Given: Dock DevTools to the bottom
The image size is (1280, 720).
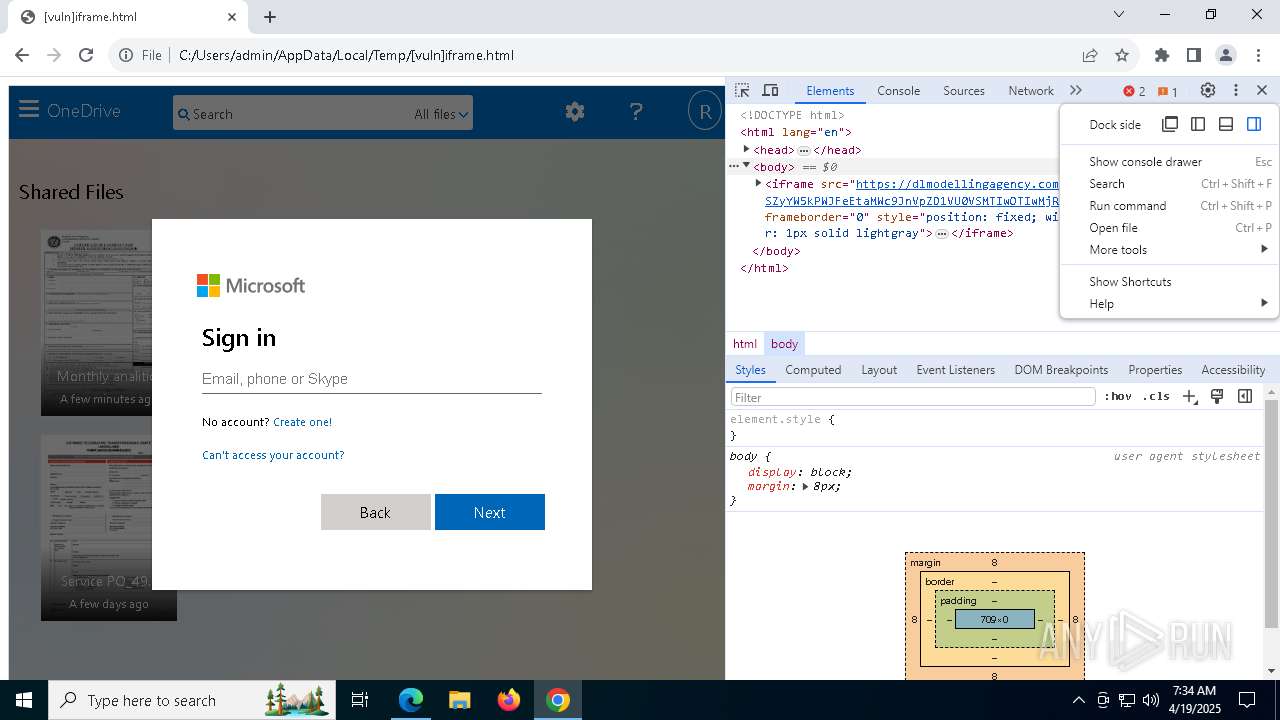Looking at the screenshot, I should (1226, 124).
